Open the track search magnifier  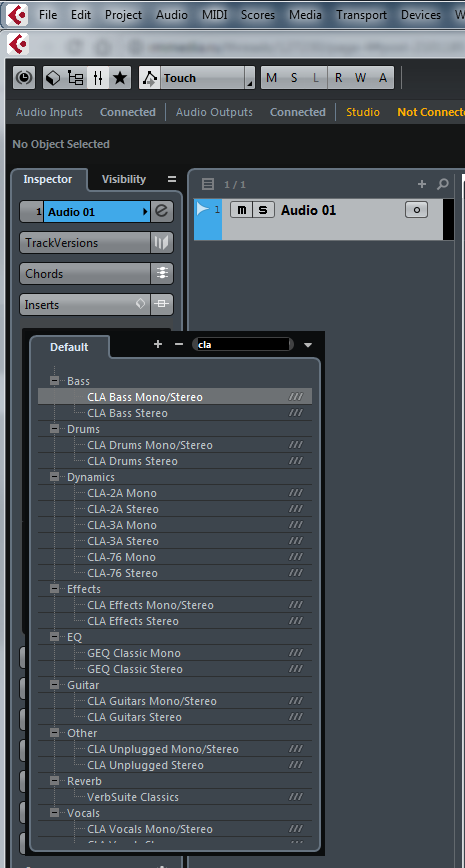[442, 184]
